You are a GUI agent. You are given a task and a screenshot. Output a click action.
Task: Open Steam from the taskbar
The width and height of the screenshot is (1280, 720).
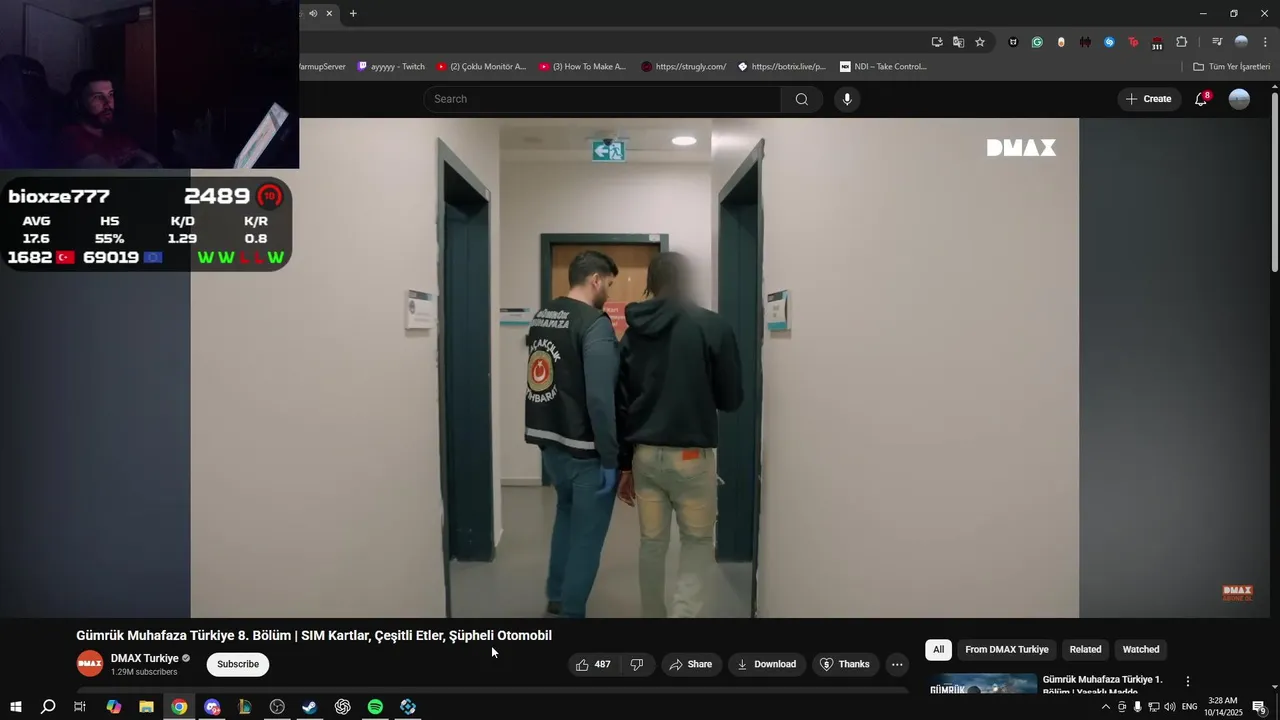[310, 707]
